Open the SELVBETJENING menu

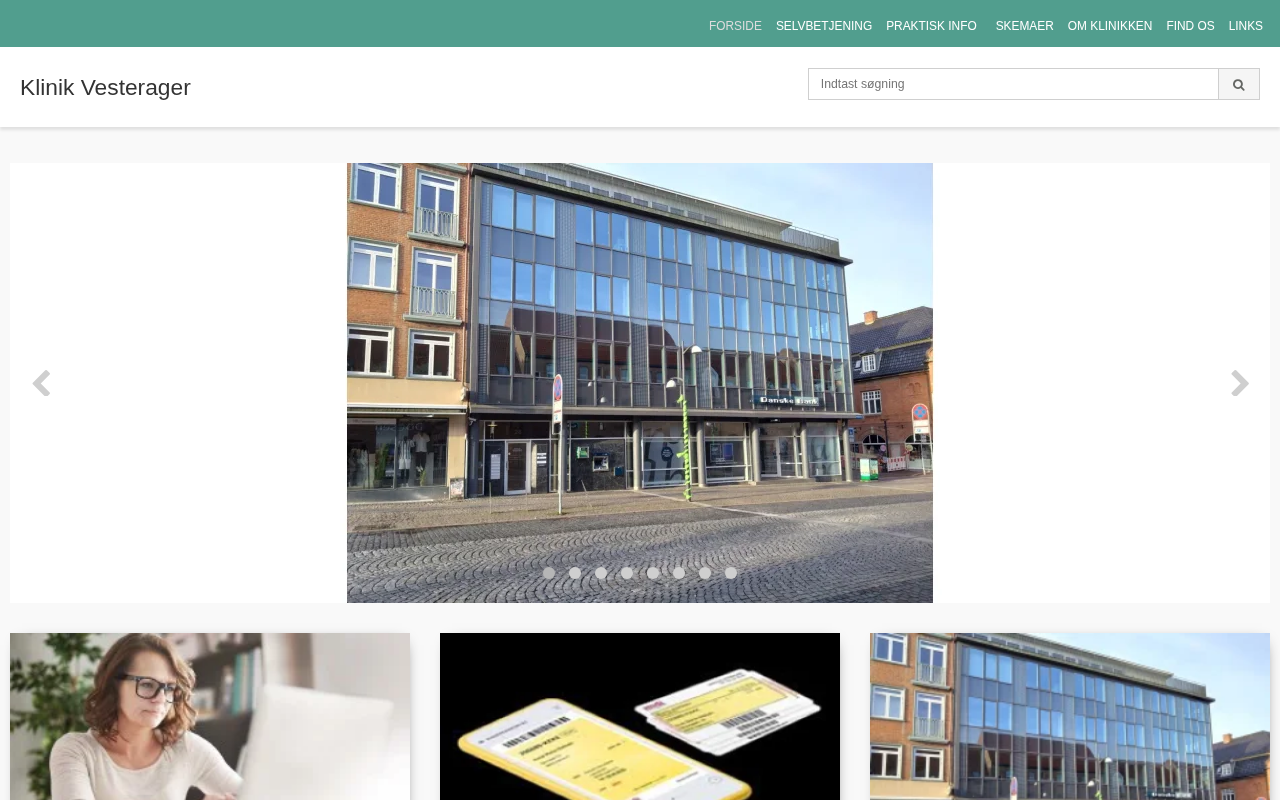824,26
